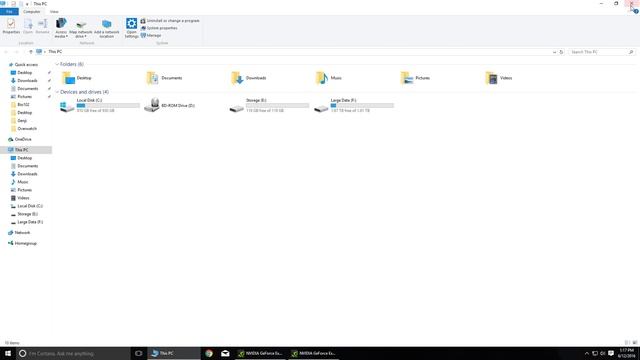This screenshot has height=360, width=640.
Task: Select Homegroup in the navigation pane
Action: click(x=25, y=243)
